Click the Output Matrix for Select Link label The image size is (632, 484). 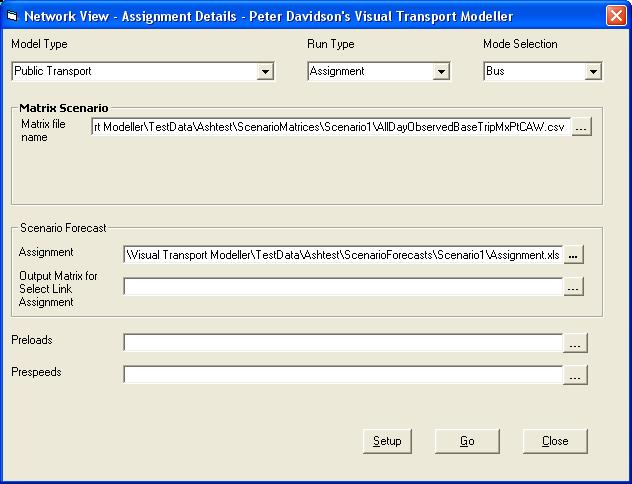coord(58,289)
